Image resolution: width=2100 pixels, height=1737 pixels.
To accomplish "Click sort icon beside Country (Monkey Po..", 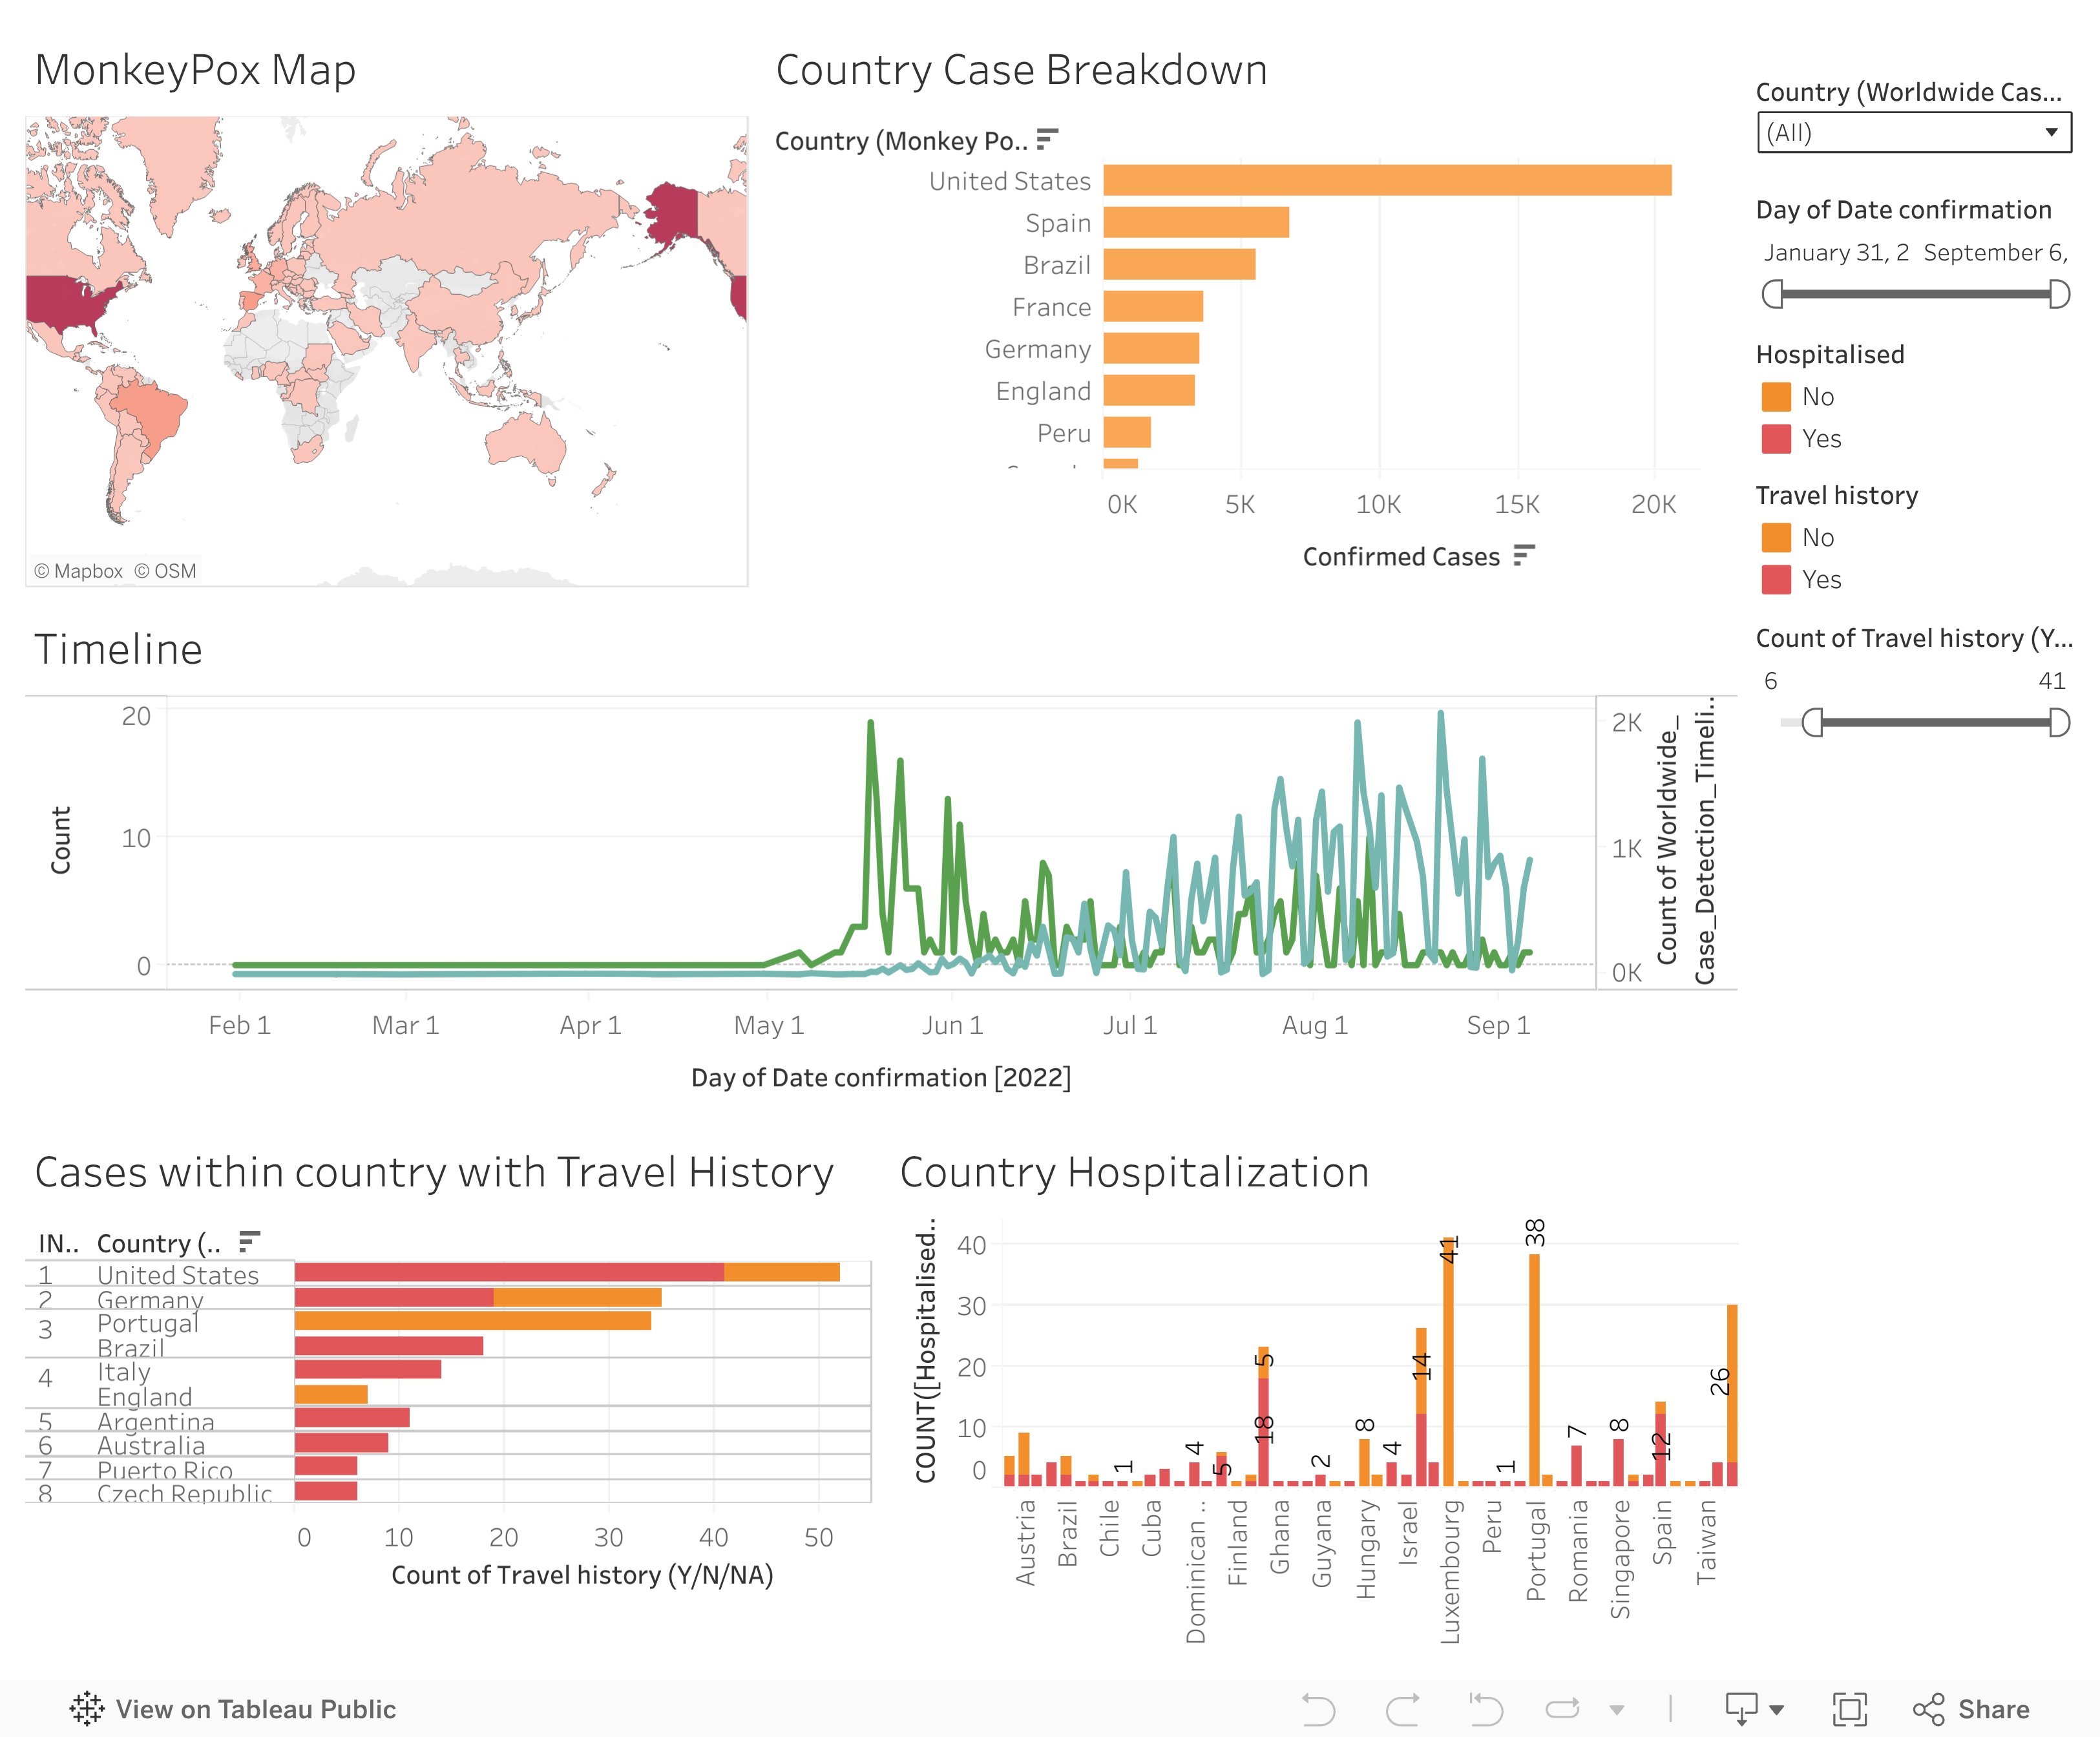I will pos(1046,140).
